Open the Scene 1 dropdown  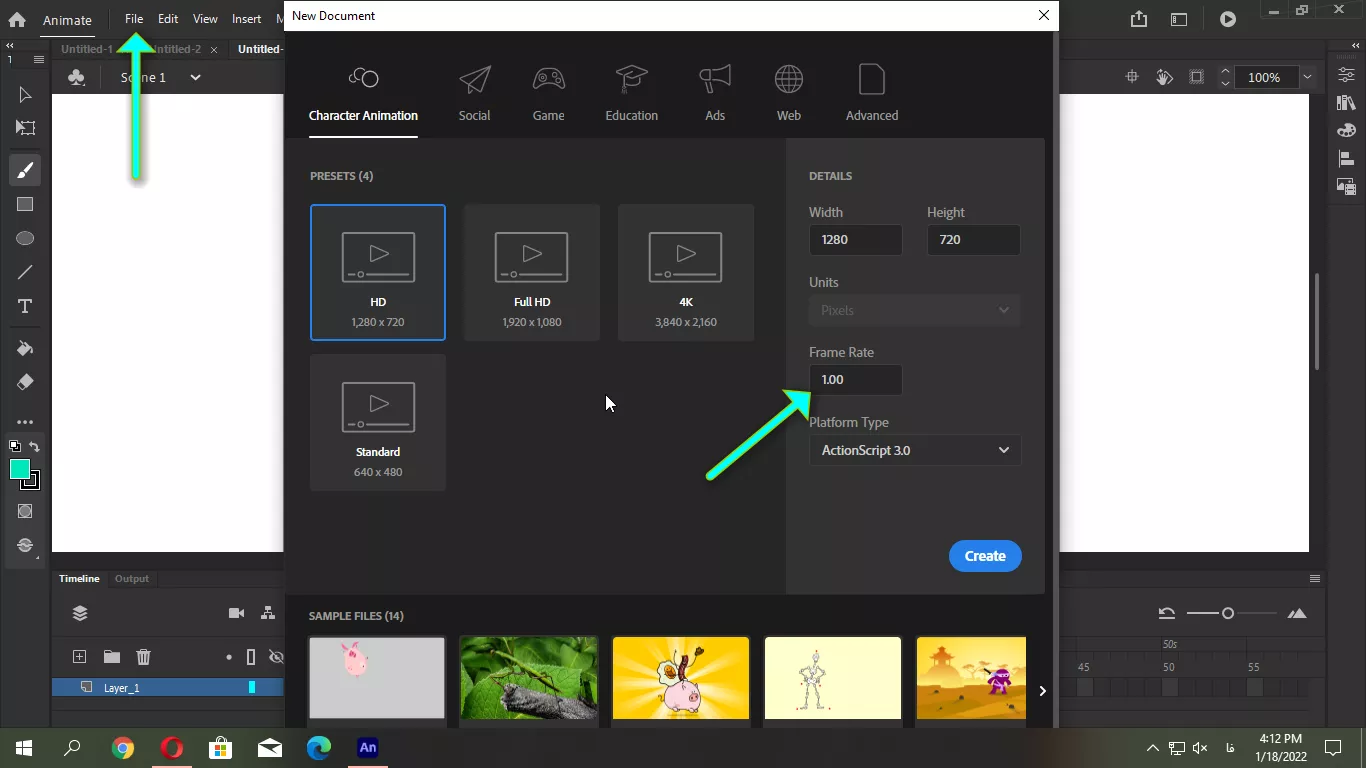point(195,77)
